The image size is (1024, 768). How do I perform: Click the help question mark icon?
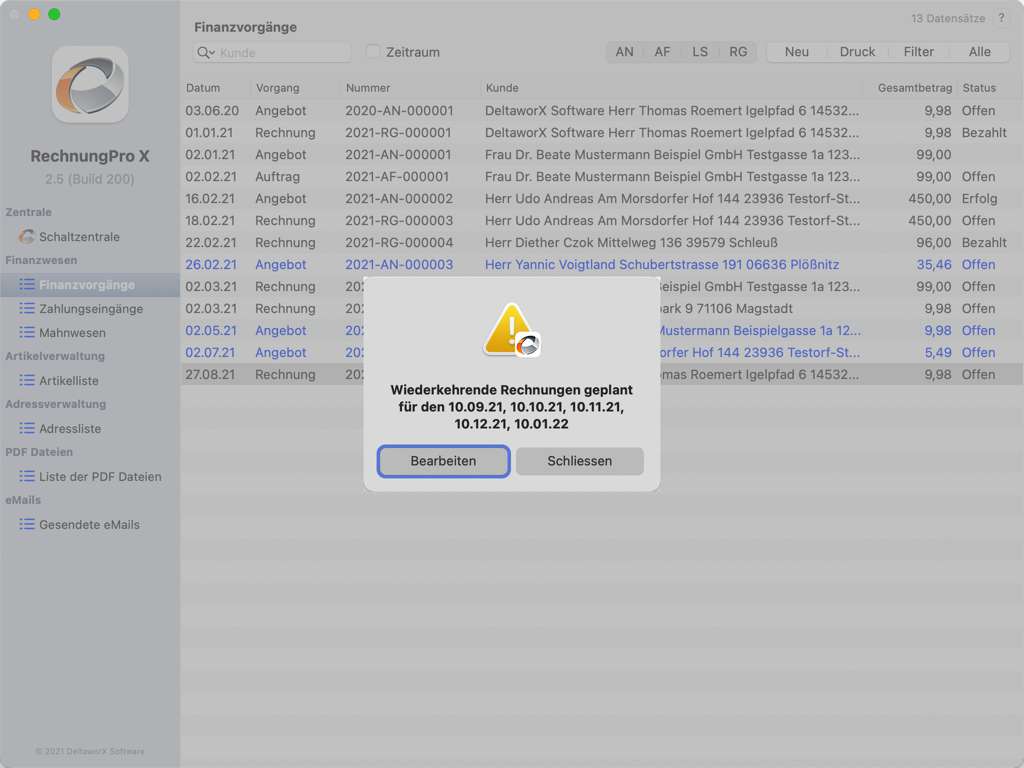point(1001,18)
